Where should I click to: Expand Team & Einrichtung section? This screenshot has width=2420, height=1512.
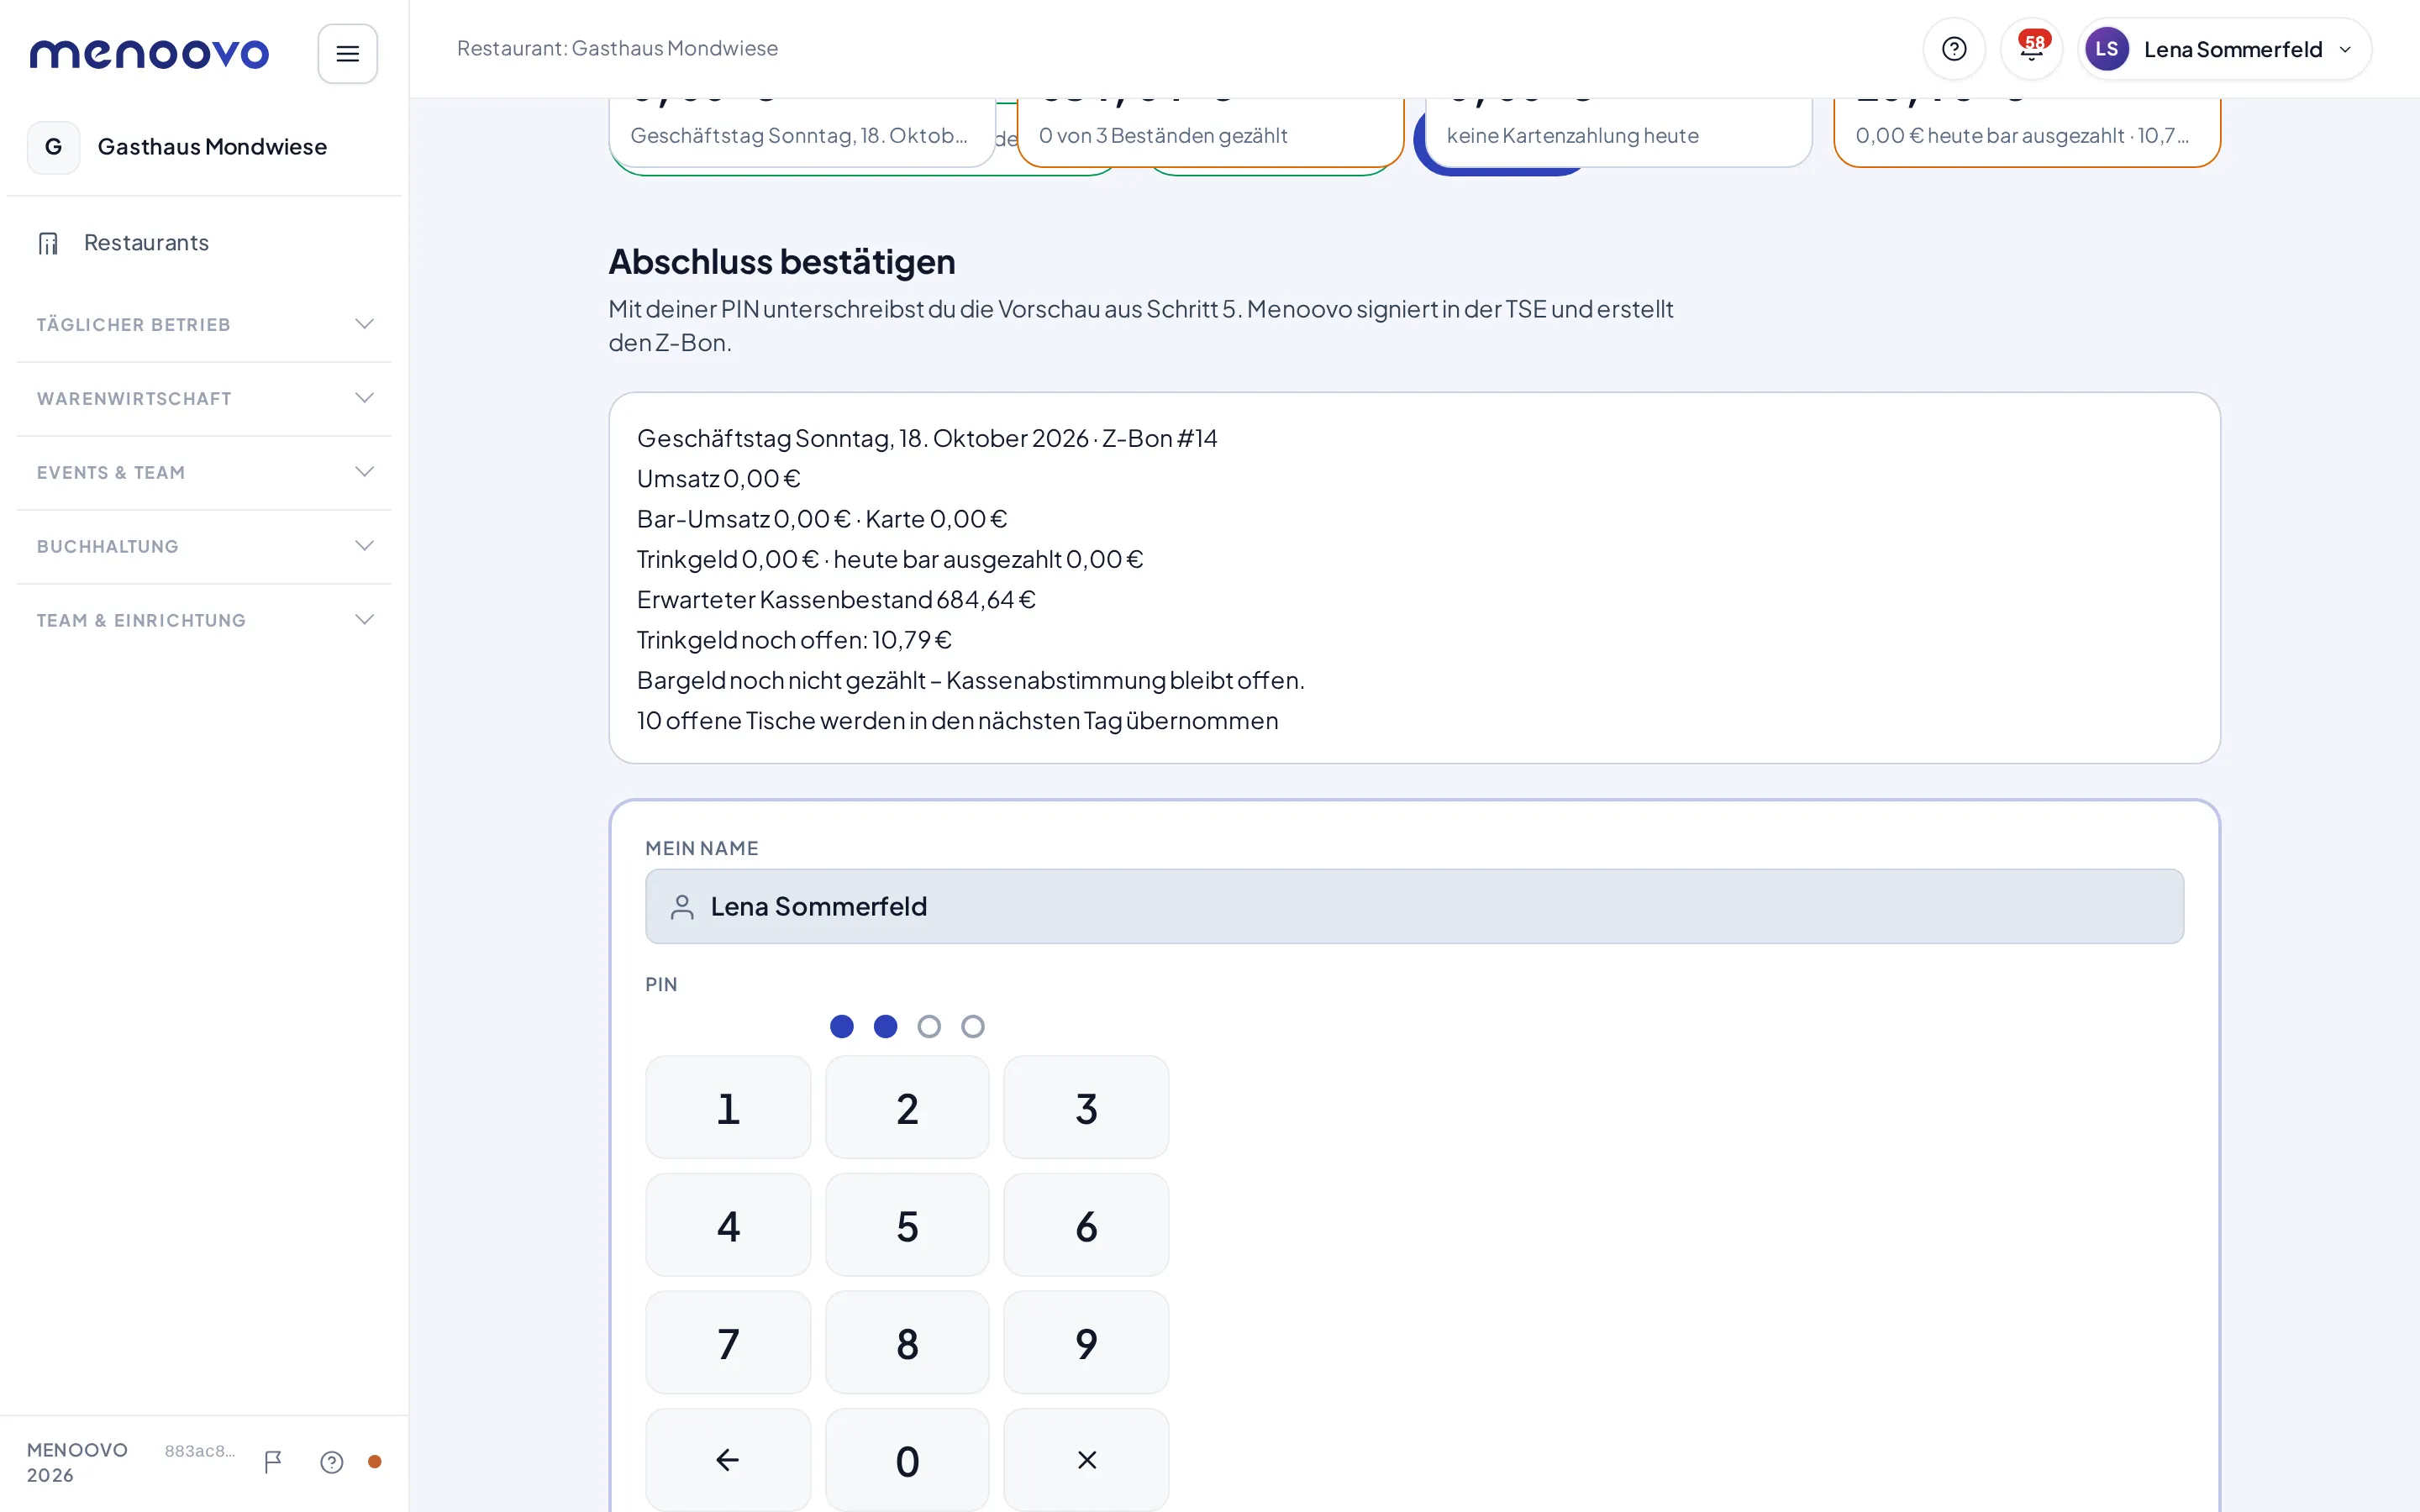[x=204, y=620]
